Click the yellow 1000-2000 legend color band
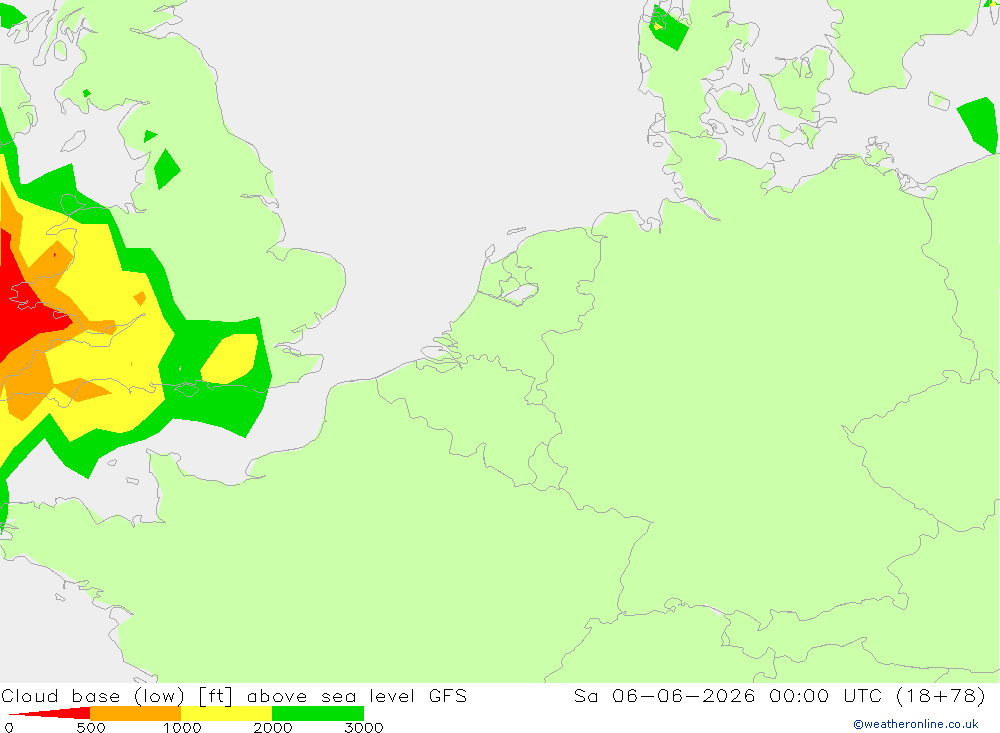 tap(226, 713)
